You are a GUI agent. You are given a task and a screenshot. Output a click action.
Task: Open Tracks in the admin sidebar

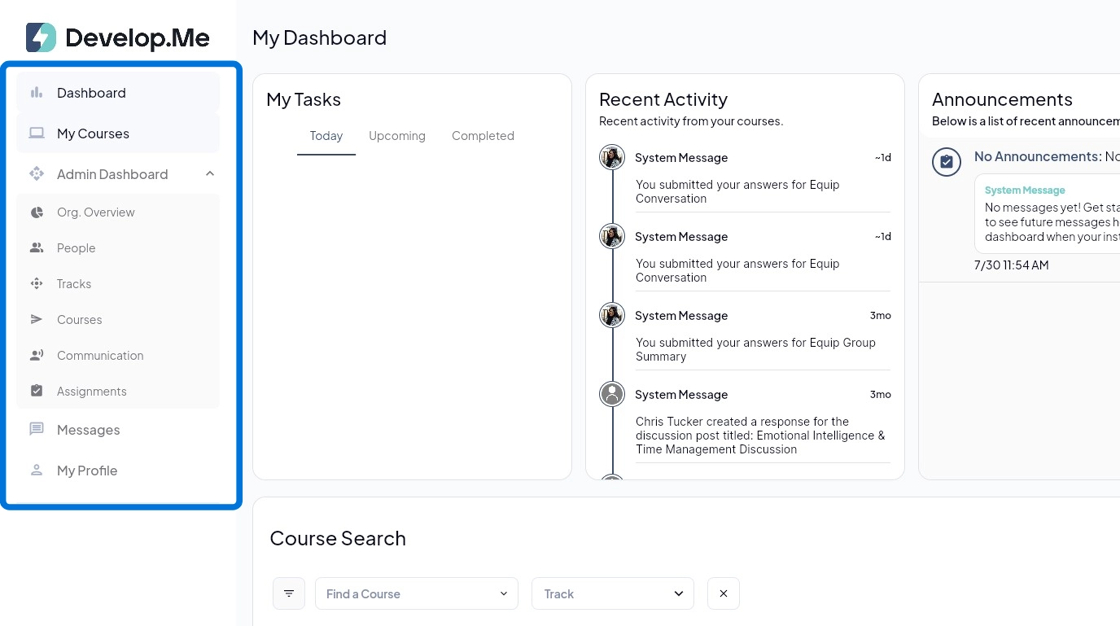pos(74,284)
